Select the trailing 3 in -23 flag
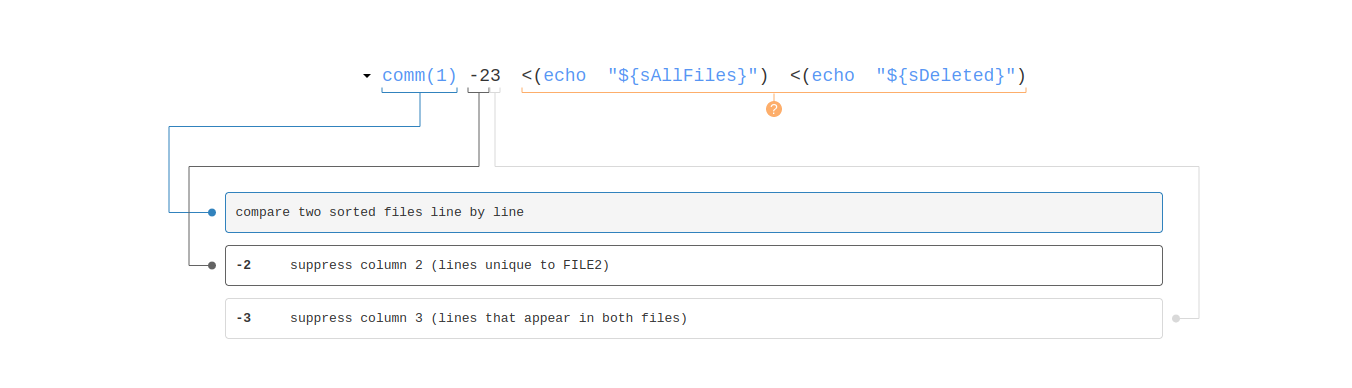 [x=495, y=75]
